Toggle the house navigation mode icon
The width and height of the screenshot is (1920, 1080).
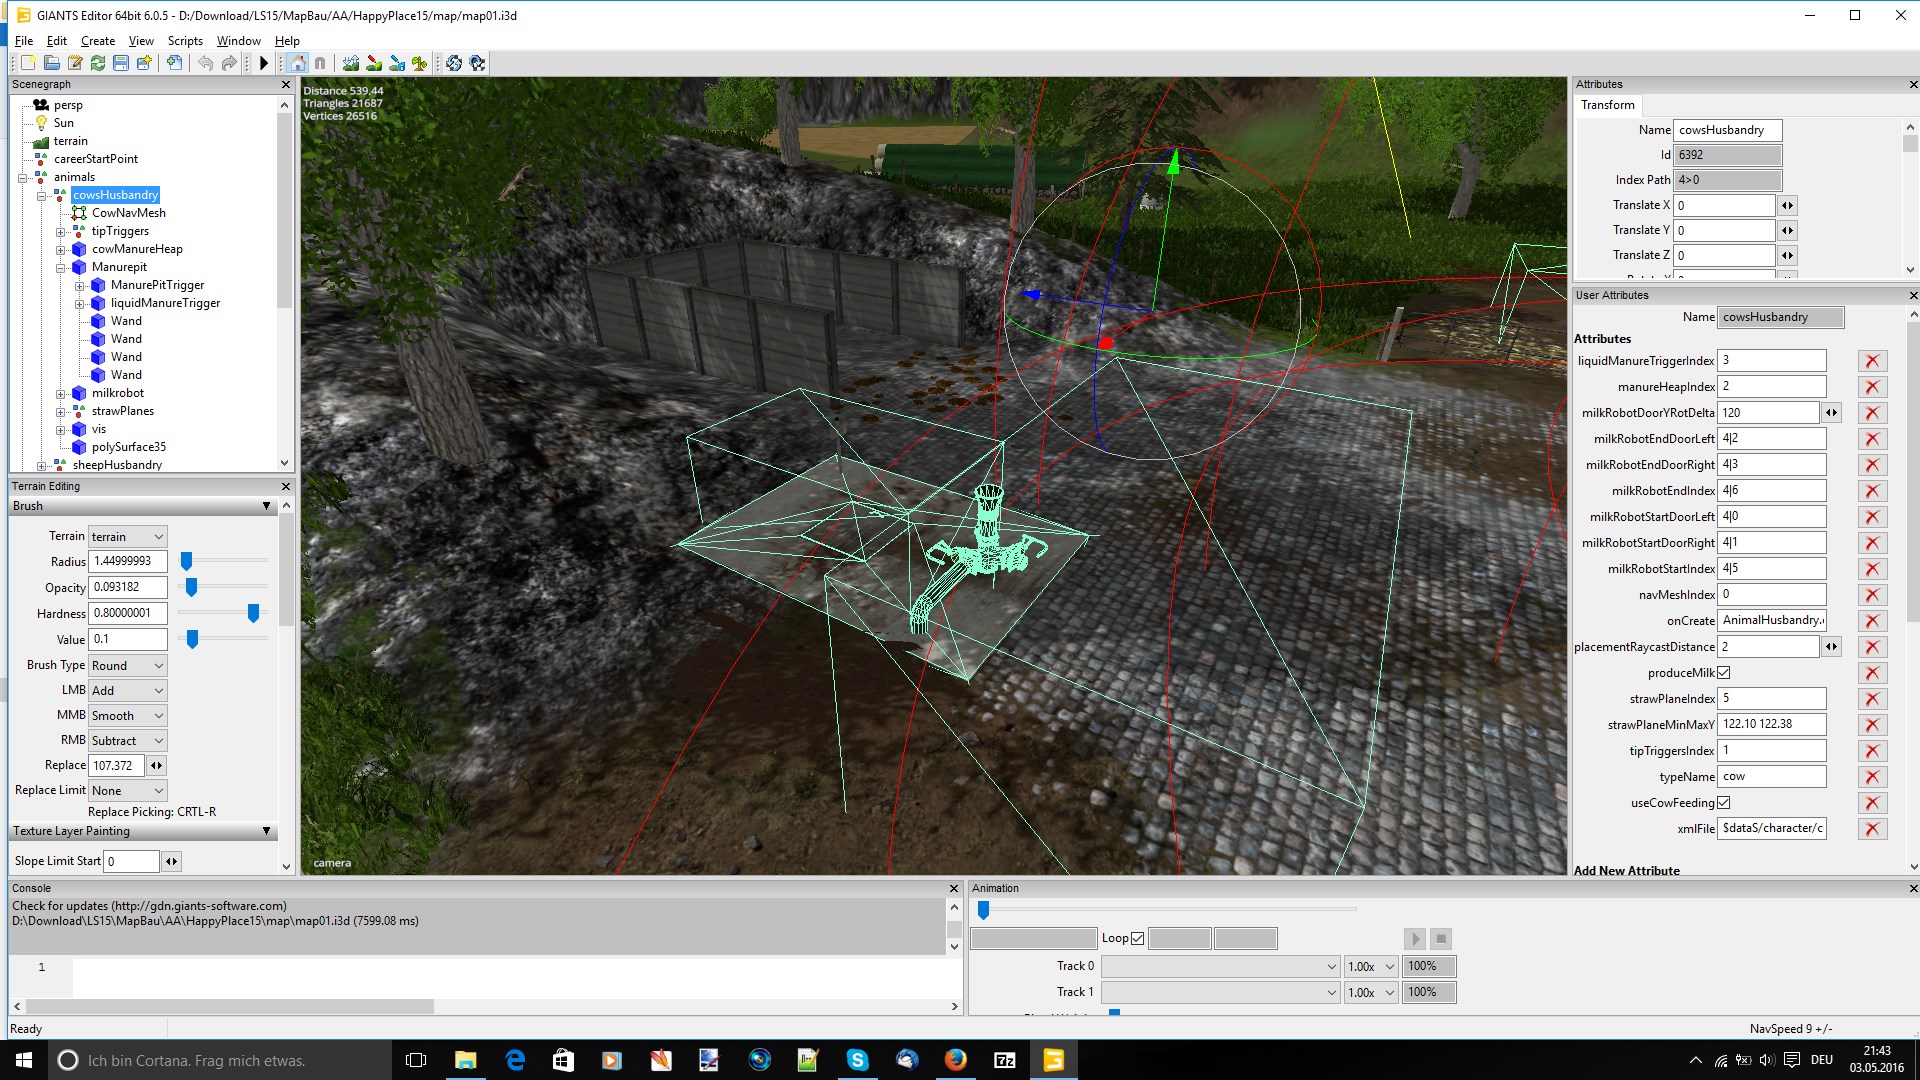[298, 63]
